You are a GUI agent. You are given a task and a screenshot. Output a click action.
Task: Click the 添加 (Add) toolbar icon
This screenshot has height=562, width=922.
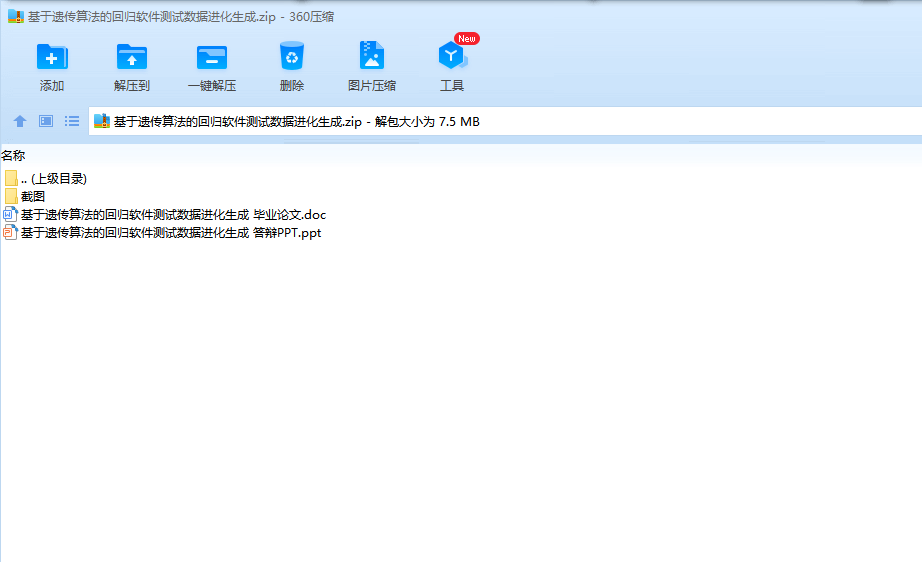point(52,57)
